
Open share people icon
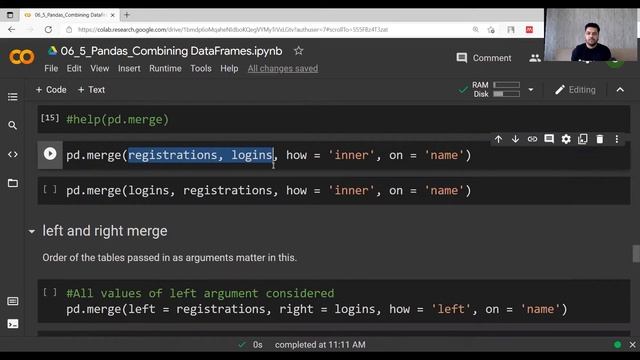tap(535, 58)
